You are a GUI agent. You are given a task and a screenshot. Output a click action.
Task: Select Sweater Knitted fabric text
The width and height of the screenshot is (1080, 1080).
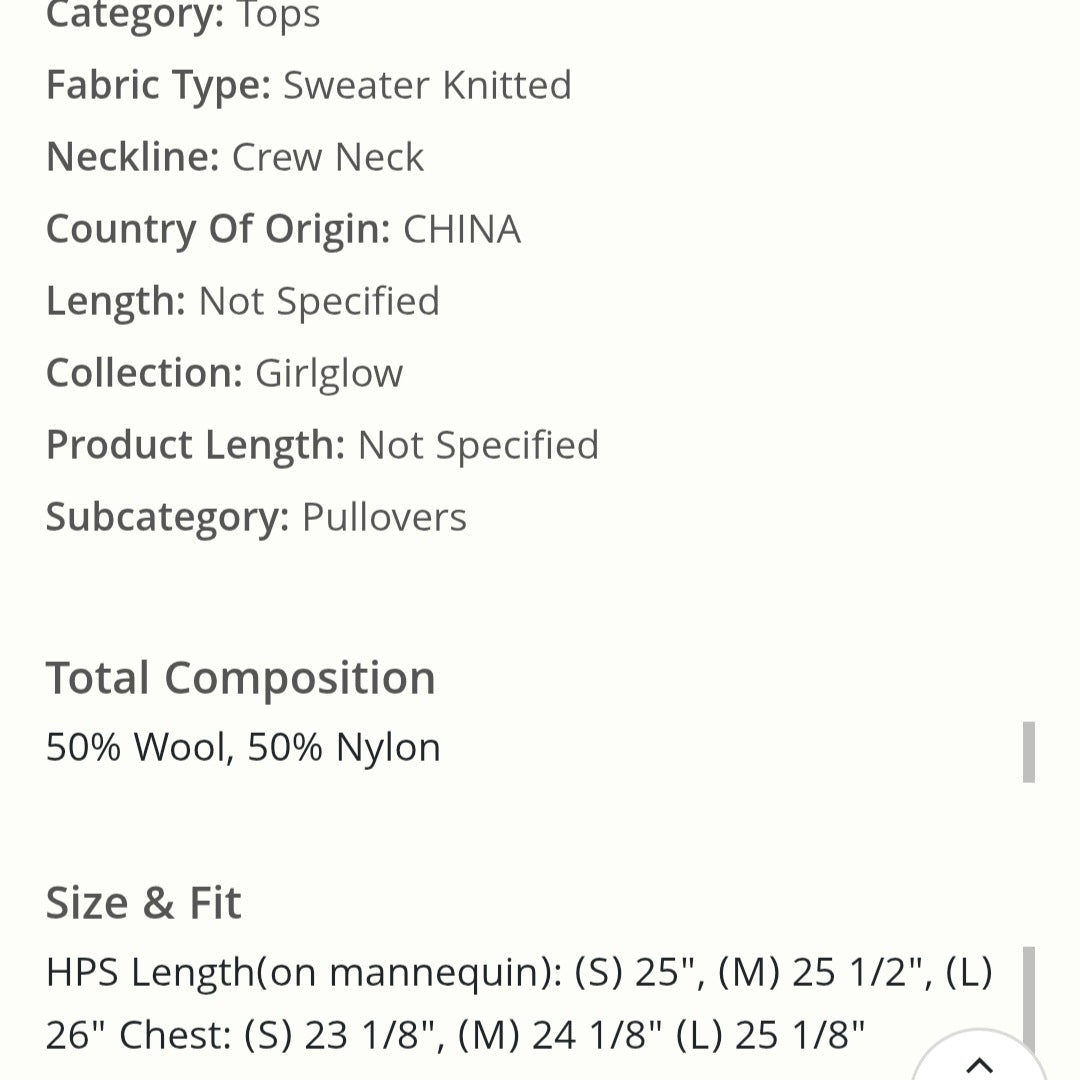[x=428, y=85]
